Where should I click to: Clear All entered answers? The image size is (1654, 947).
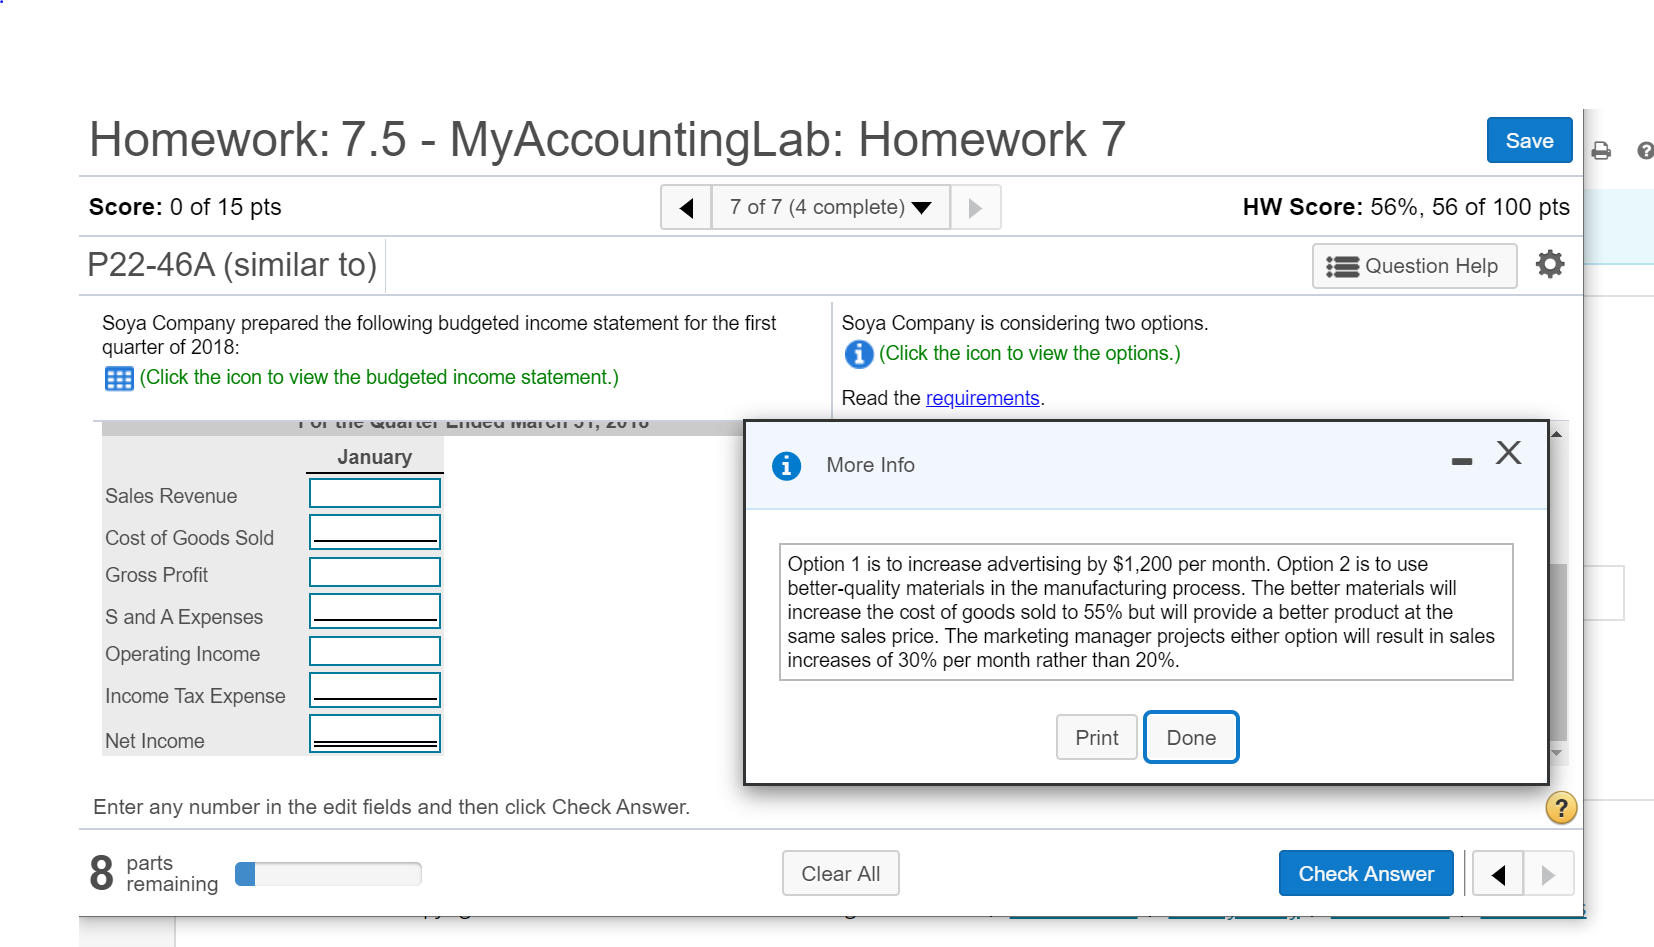tap(840, 873)
